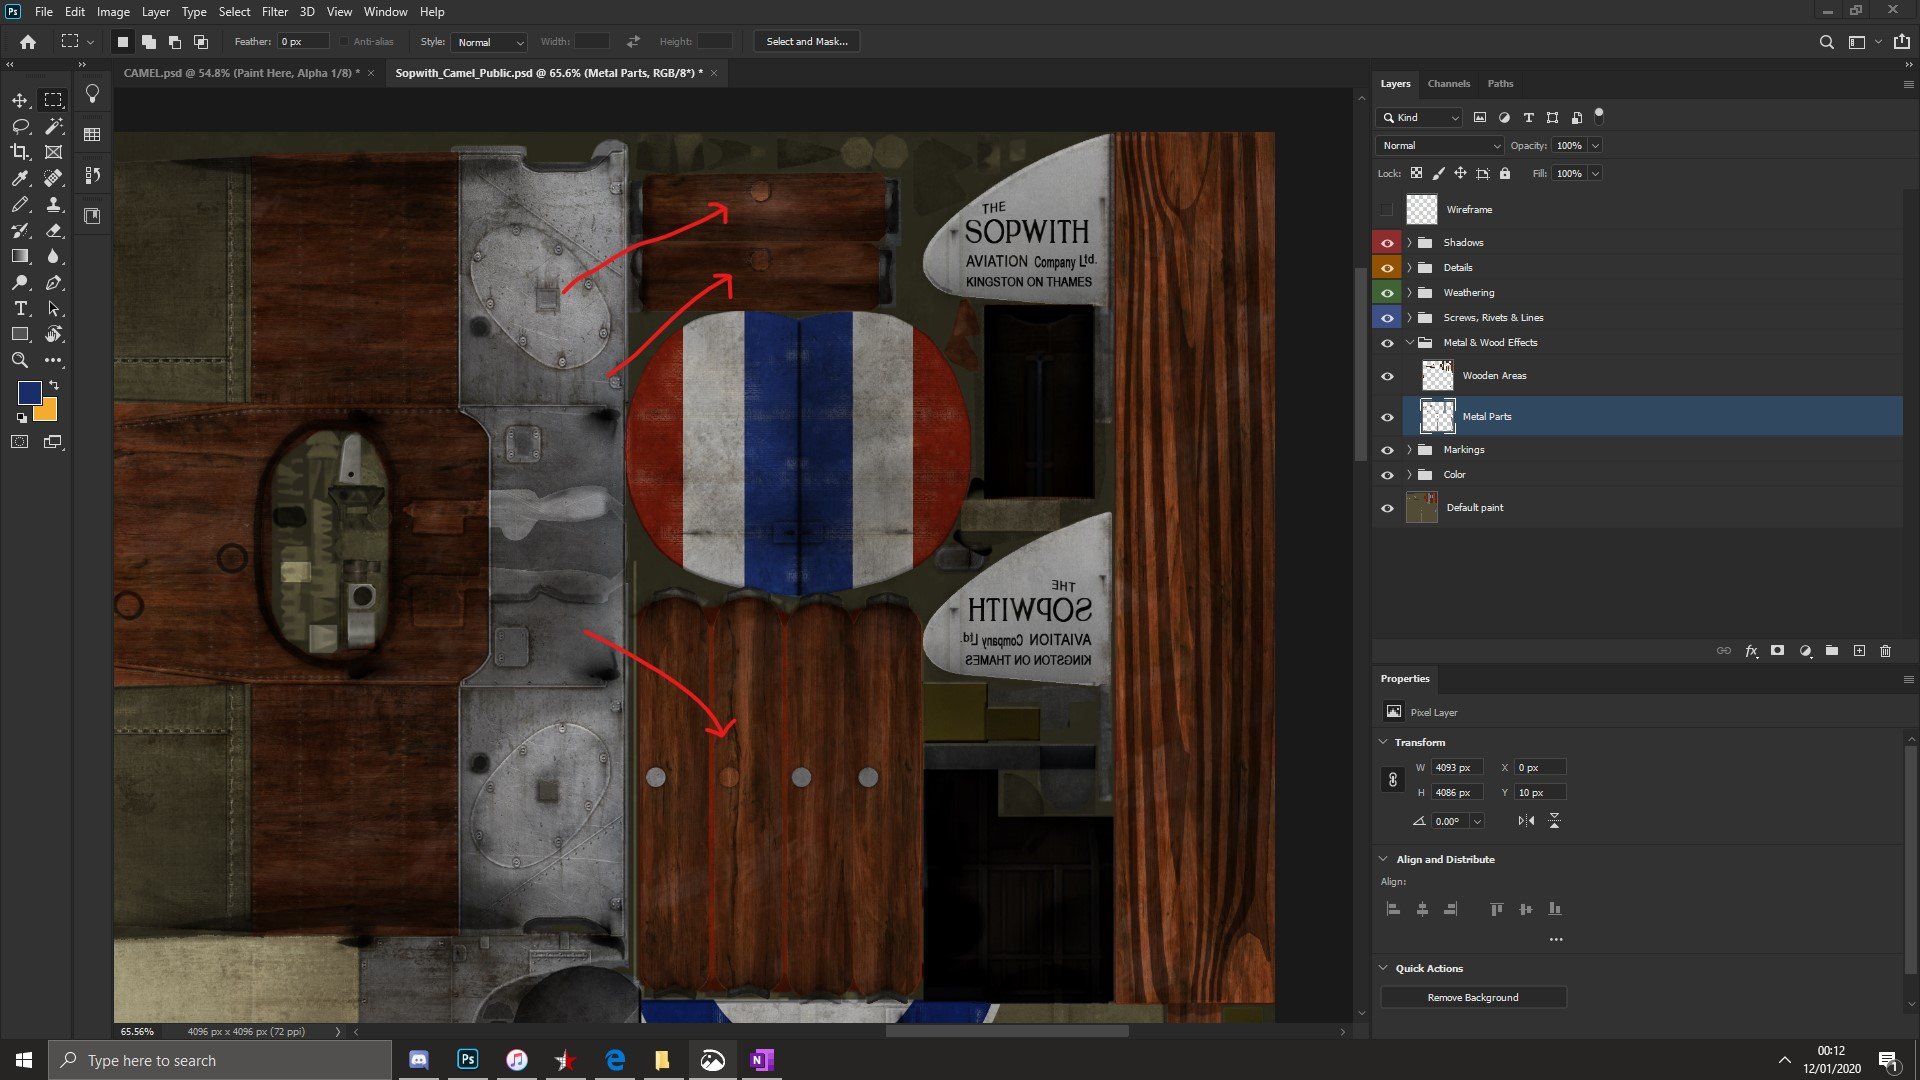Open the Kind filter dropdown
The image size is (1920, 1080).
pyautogui.click(x=1419, y=118)
